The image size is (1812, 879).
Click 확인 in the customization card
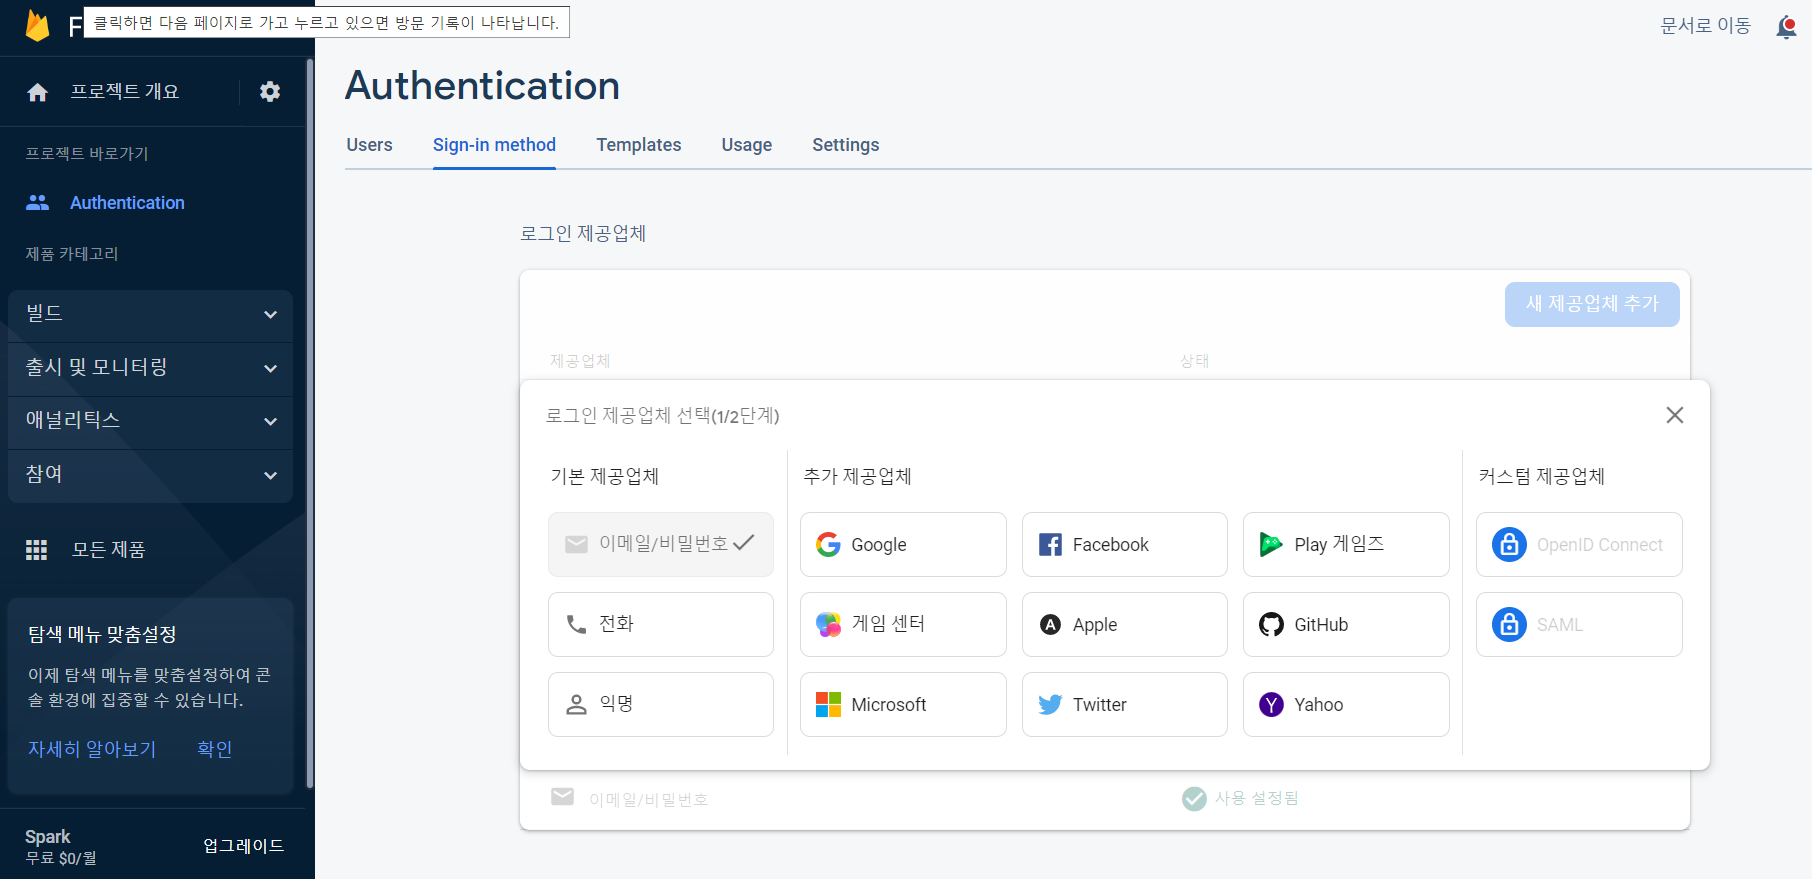pos(215,749)
